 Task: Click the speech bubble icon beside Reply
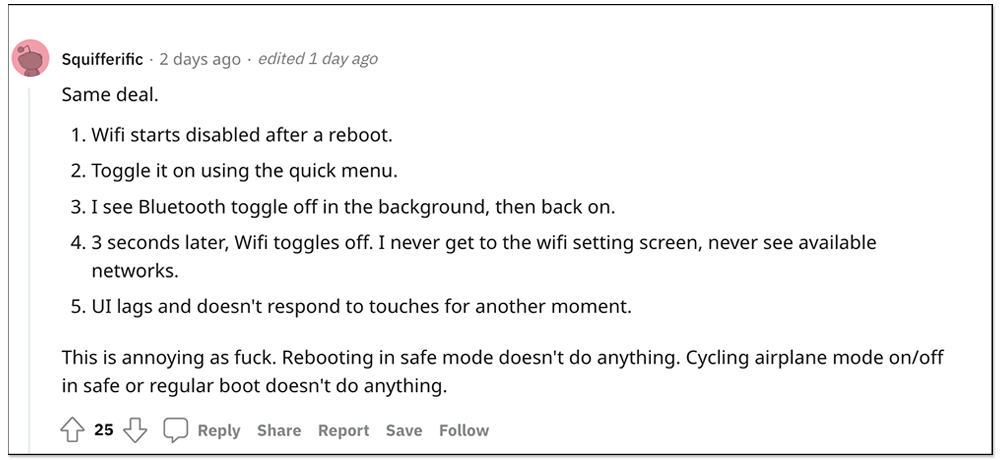(175, 431)
